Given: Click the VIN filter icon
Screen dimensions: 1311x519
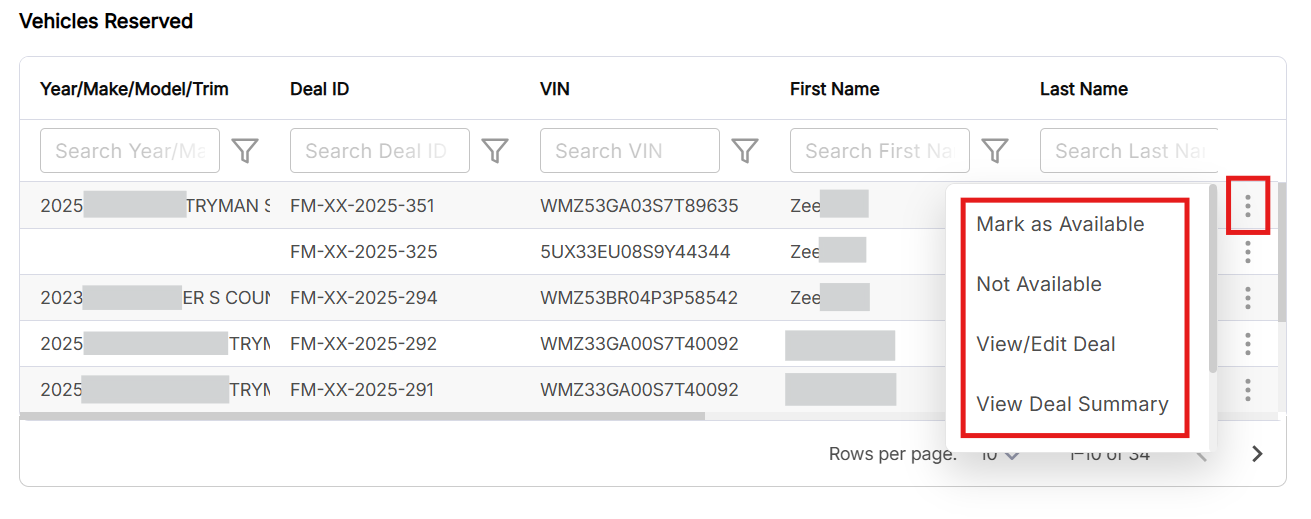Looking at the screenshot, I should point(745,151).
